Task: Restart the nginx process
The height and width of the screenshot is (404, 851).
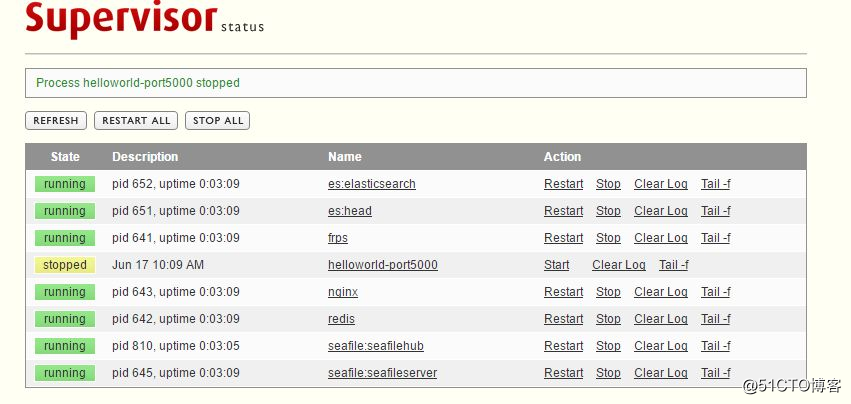Action: click(563, 292)
